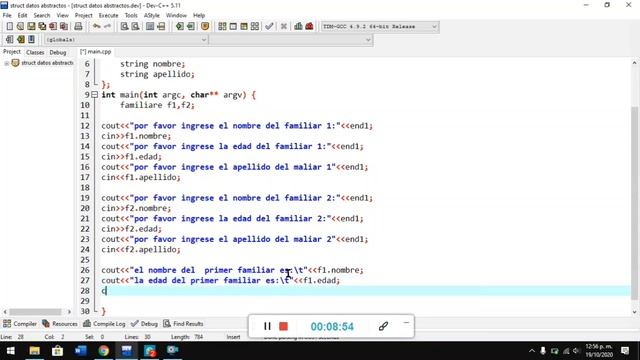This screenshot has height=360, width=640.
Task: Click the New file toolbar icon
Action: point(9,27)
